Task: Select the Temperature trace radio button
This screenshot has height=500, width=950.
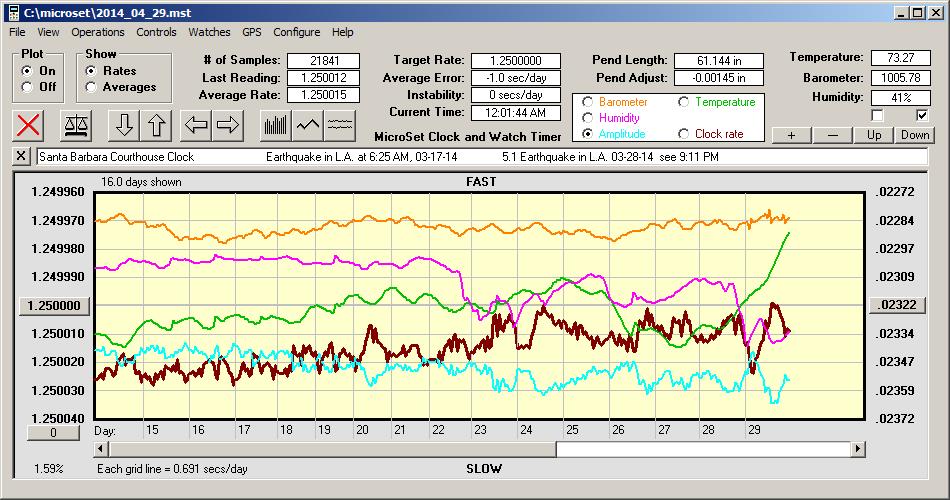Action: (x=683, y=102)
